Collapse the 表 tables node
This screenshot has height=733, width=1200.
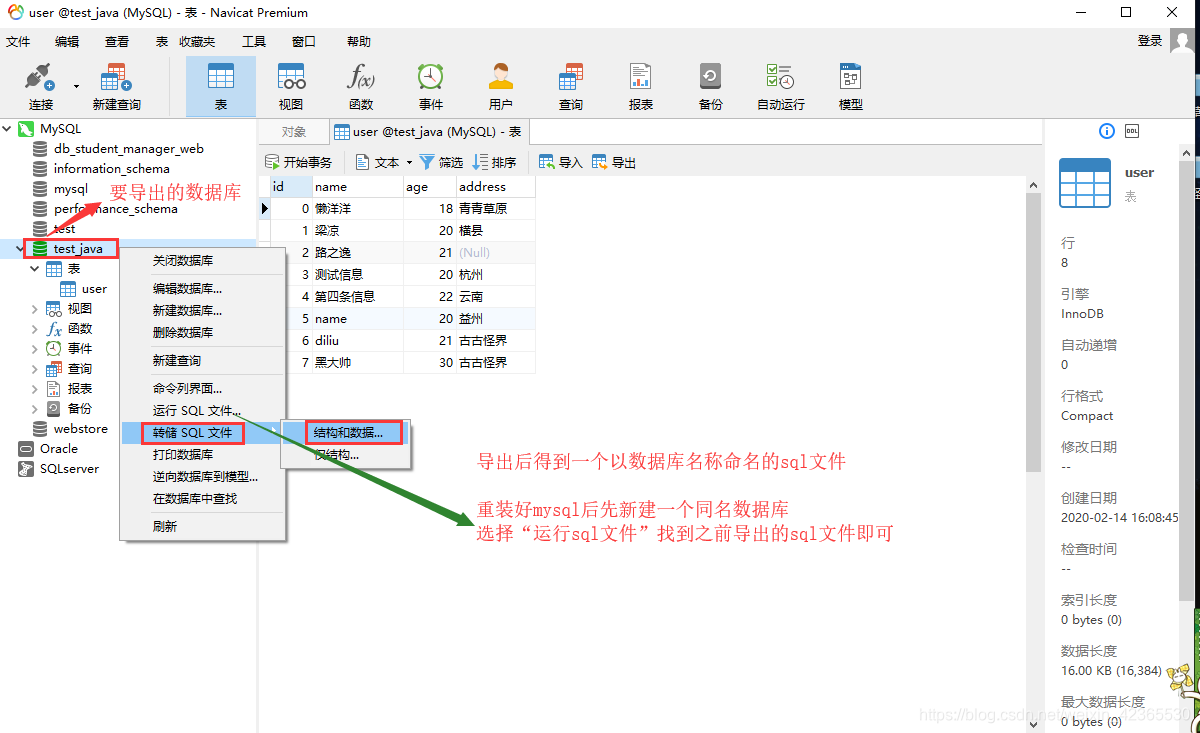[x=36, y=269]
